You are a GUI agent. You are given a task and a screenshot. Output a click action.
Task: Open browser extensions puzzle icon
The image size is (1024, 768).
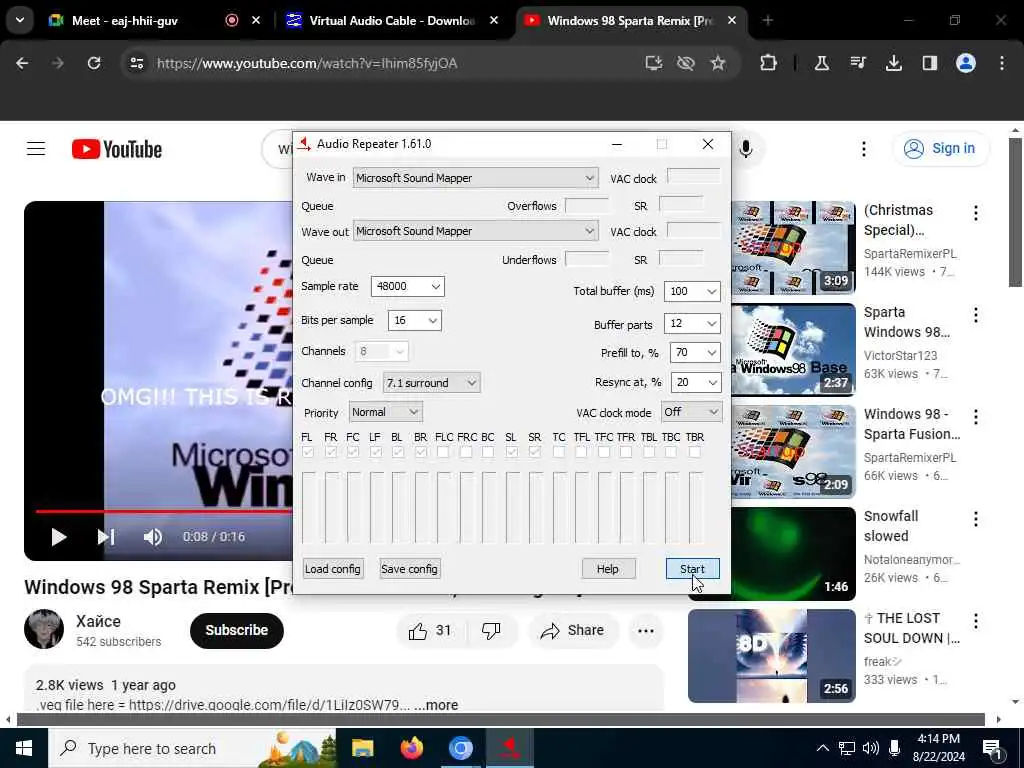pos(769,63)
